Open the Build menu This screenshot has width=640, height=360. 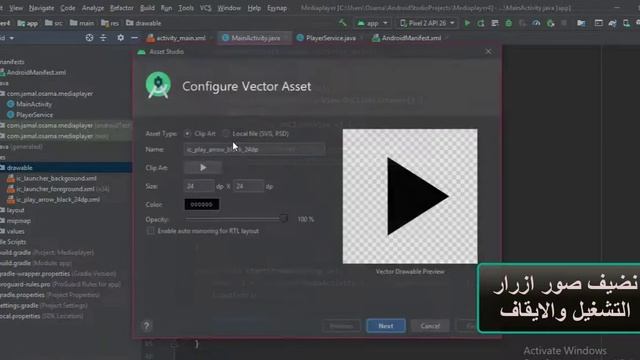click(147, 8)
